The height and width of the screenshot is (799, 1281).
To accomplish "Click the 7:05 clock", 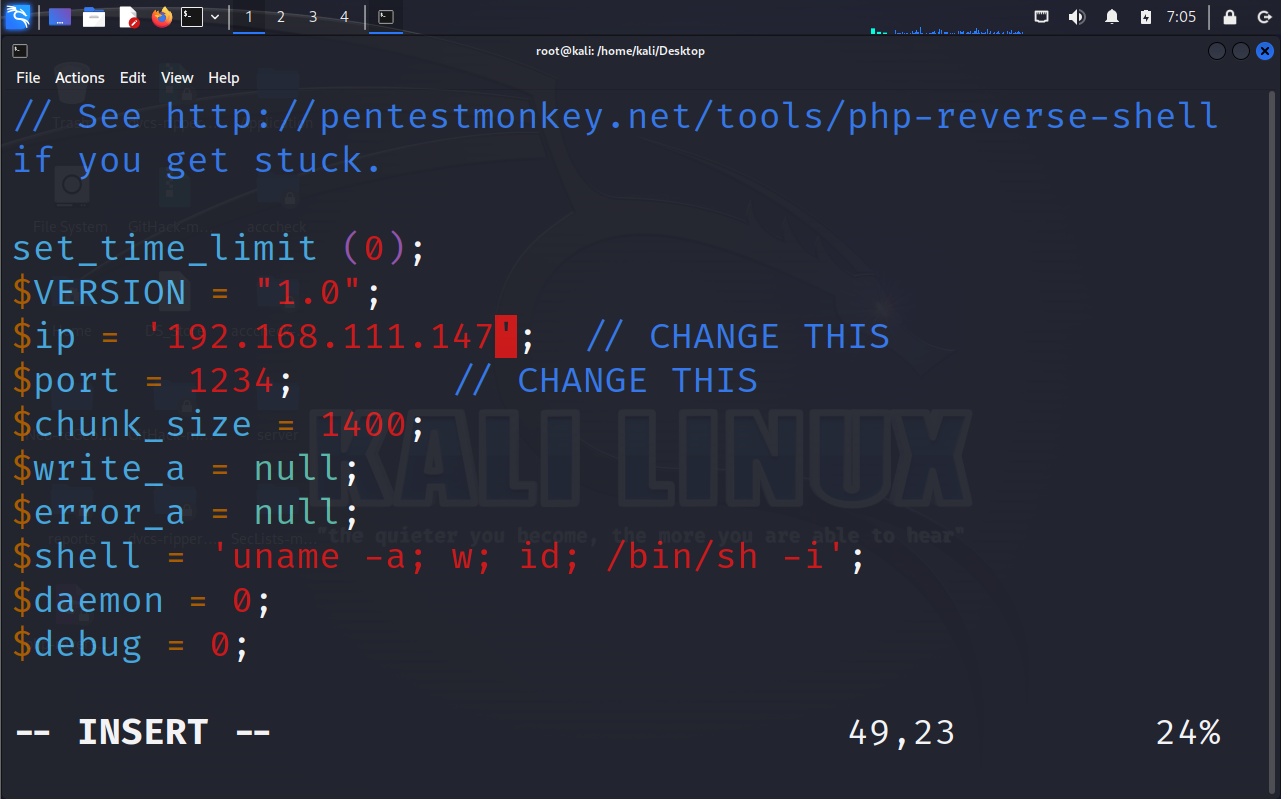I will pyautogui.click(x=1181, y=17).
